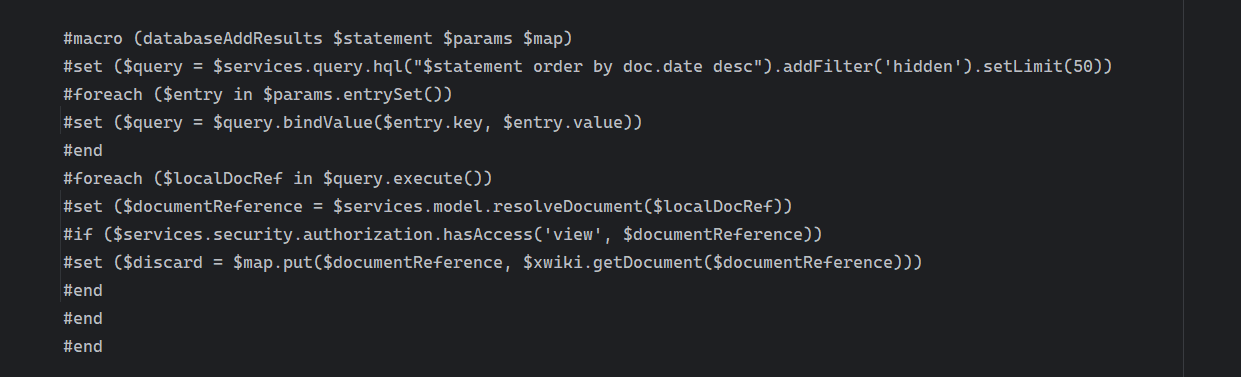Viewport: 1241px width, 377px height.
Task: Click $entry.value argument
Action: tap(565, 123)
